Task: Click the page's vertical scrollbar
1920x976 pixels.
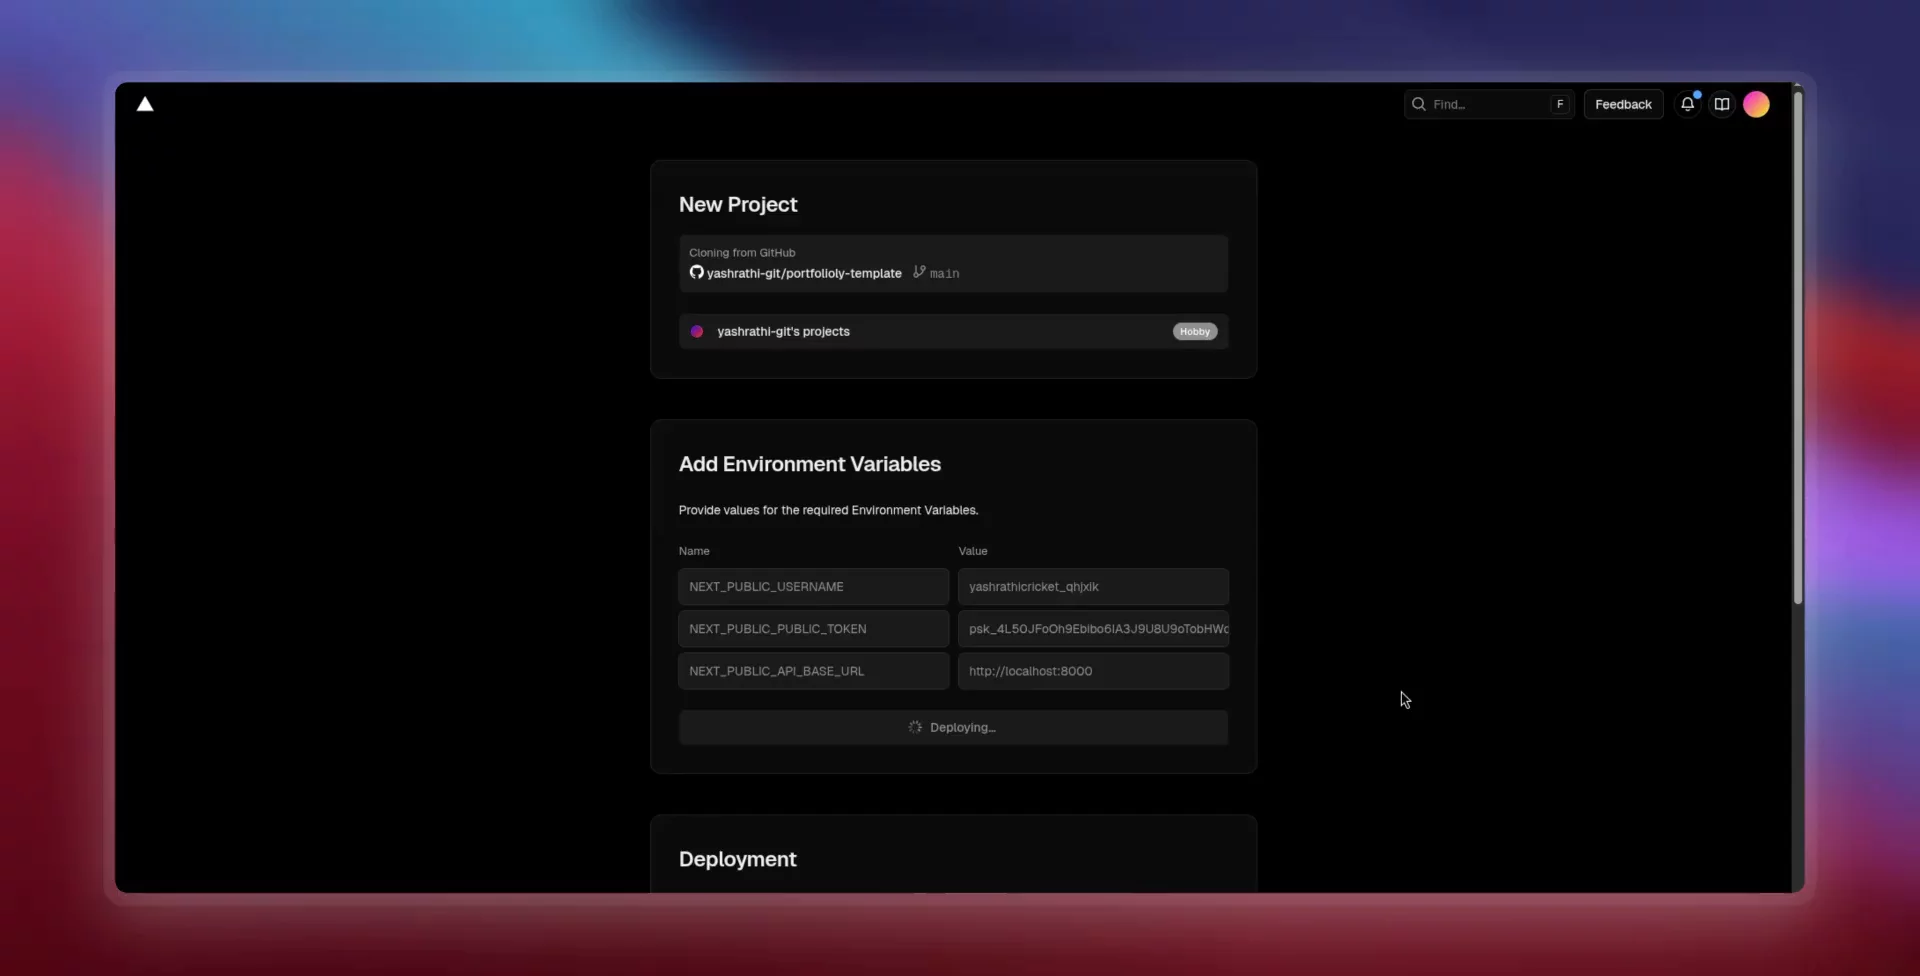Action: (x=1798, y=350)
